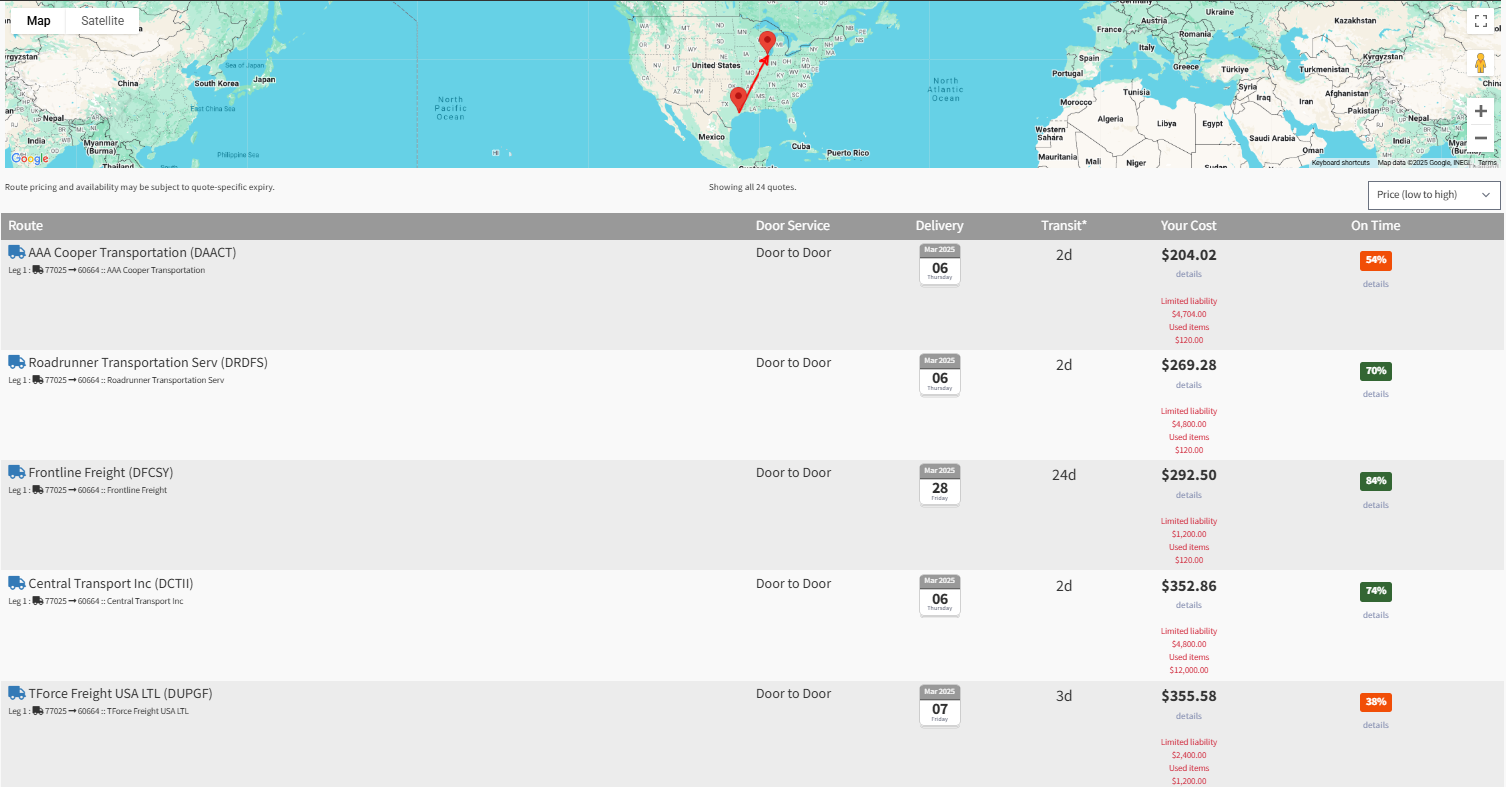The width and height of the screenshot is (1506, 787).
Task: Zoom in on the map
Action: 1481,111
